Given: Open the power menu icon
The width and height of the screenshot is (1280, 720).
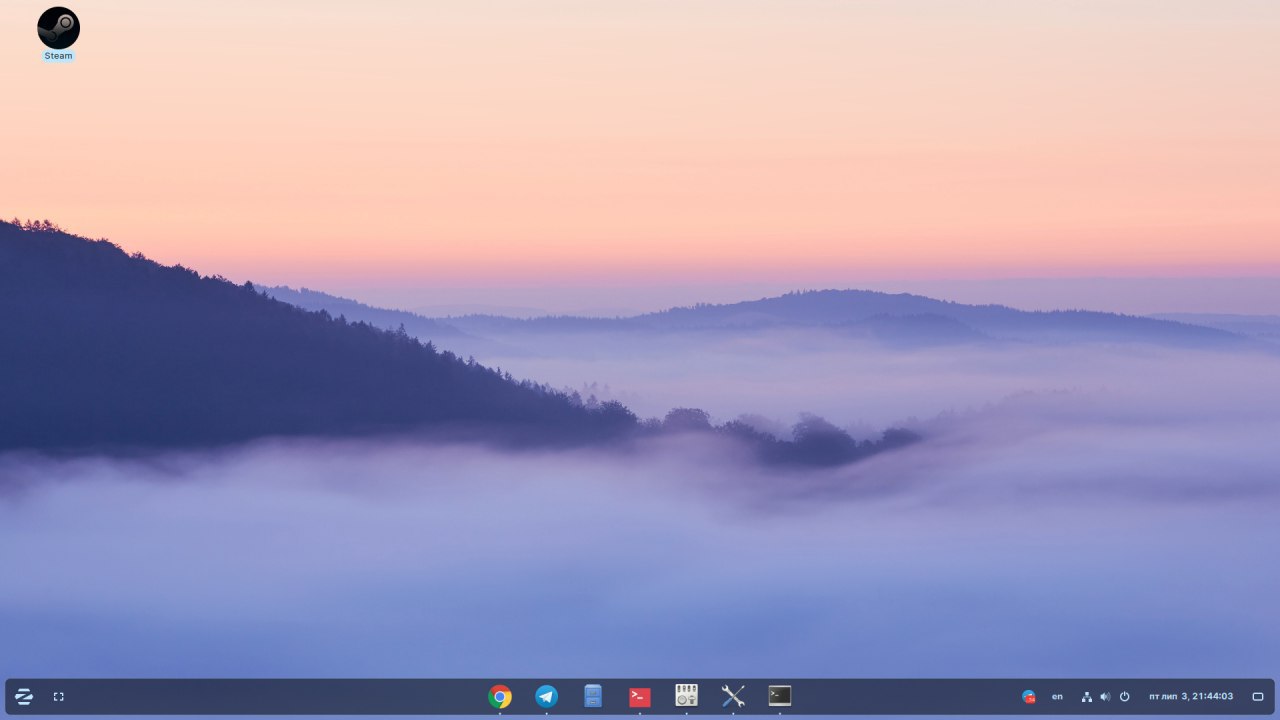Looking at the screenshot, I should 1124,696.
